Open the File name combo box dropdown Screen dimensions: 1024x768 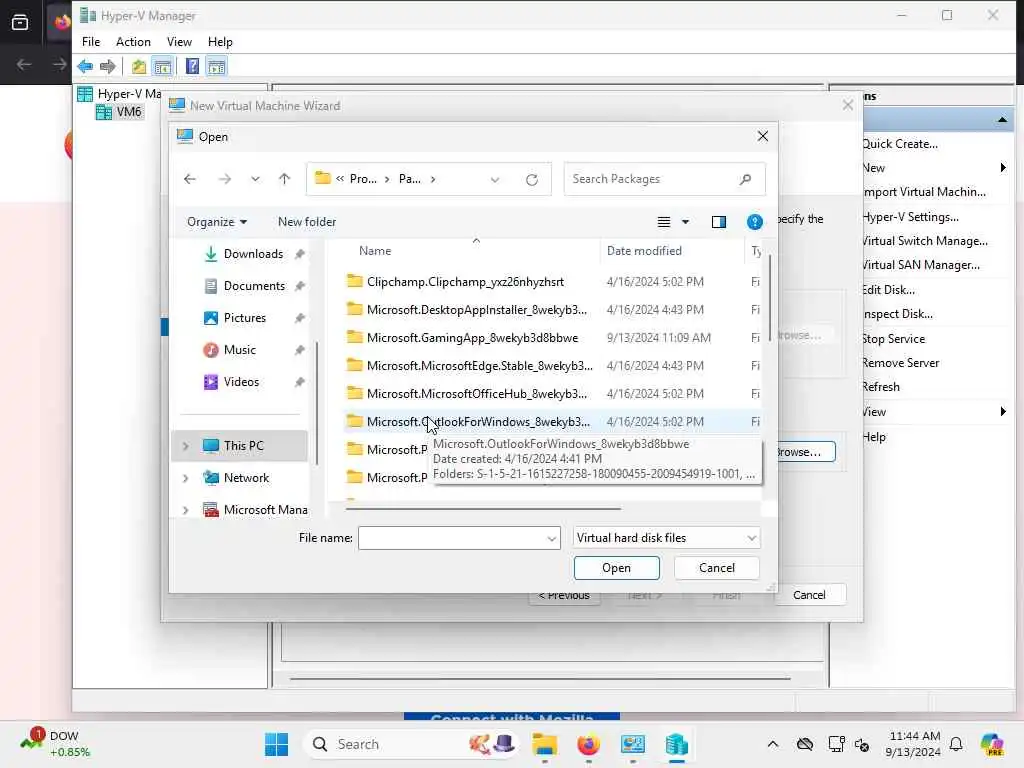551,538
